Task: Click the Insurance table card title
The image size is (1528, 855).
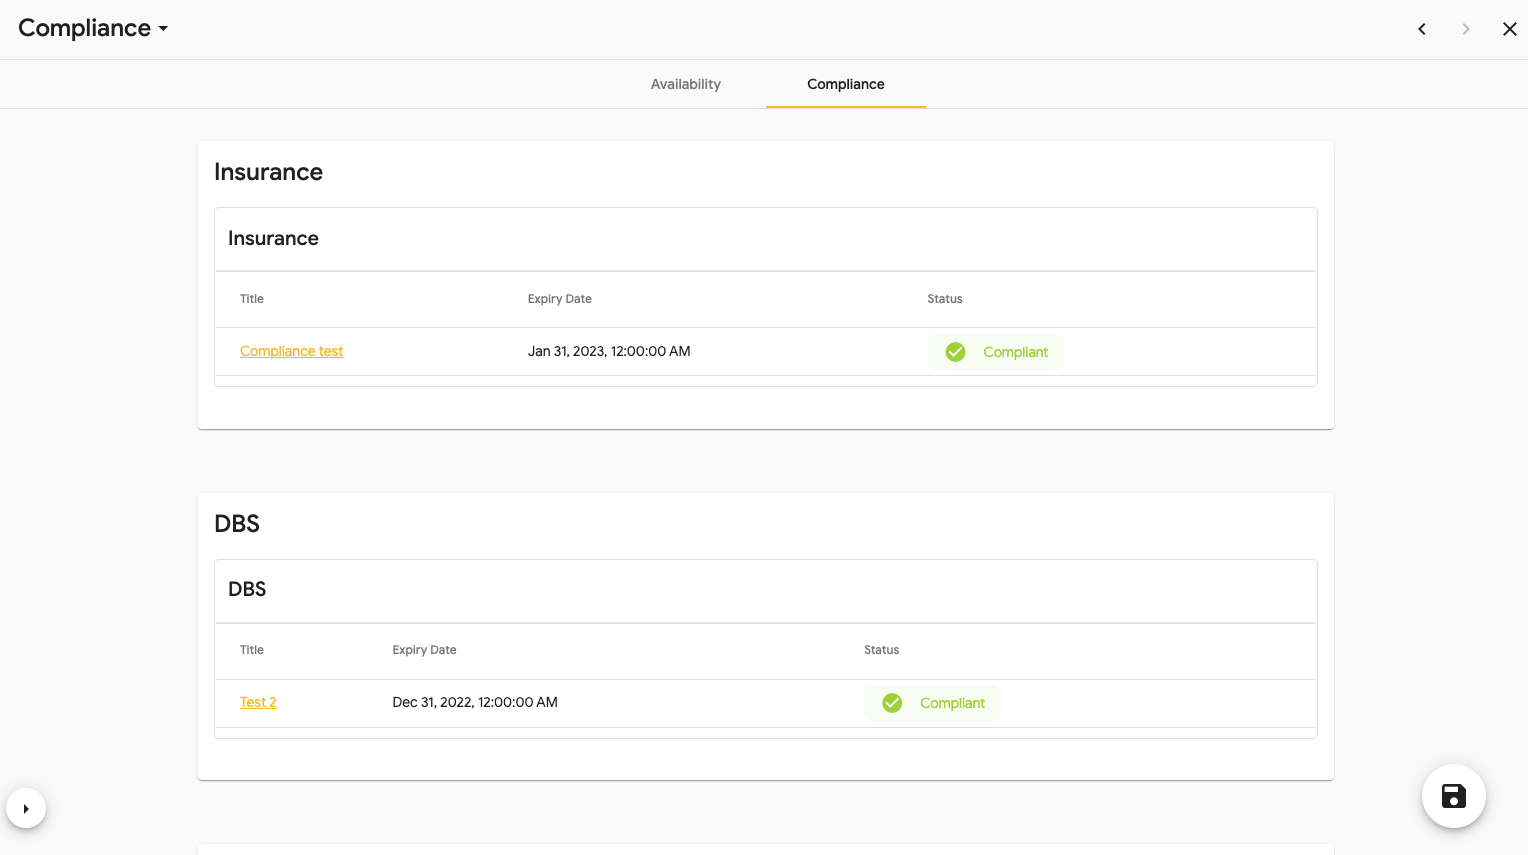Action: click(273, 238)
